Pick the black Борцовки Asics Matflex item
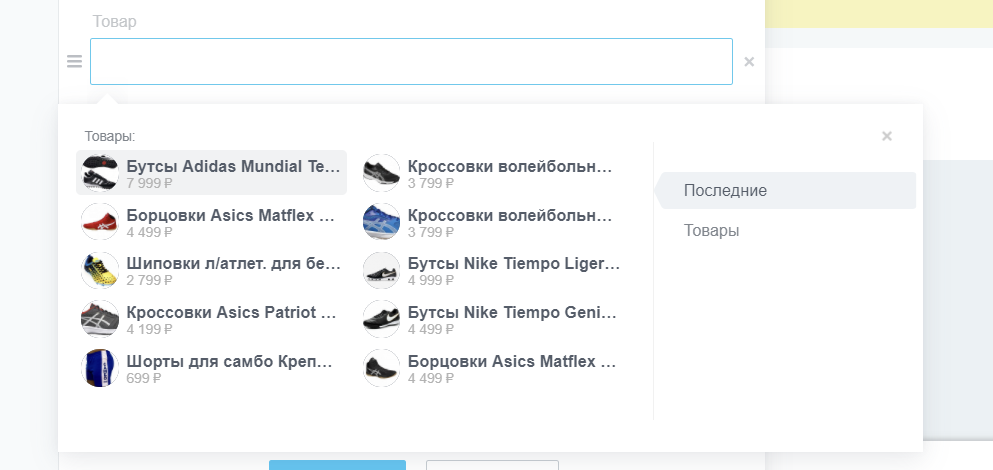The image size is (993, 470). coord(493,367)
